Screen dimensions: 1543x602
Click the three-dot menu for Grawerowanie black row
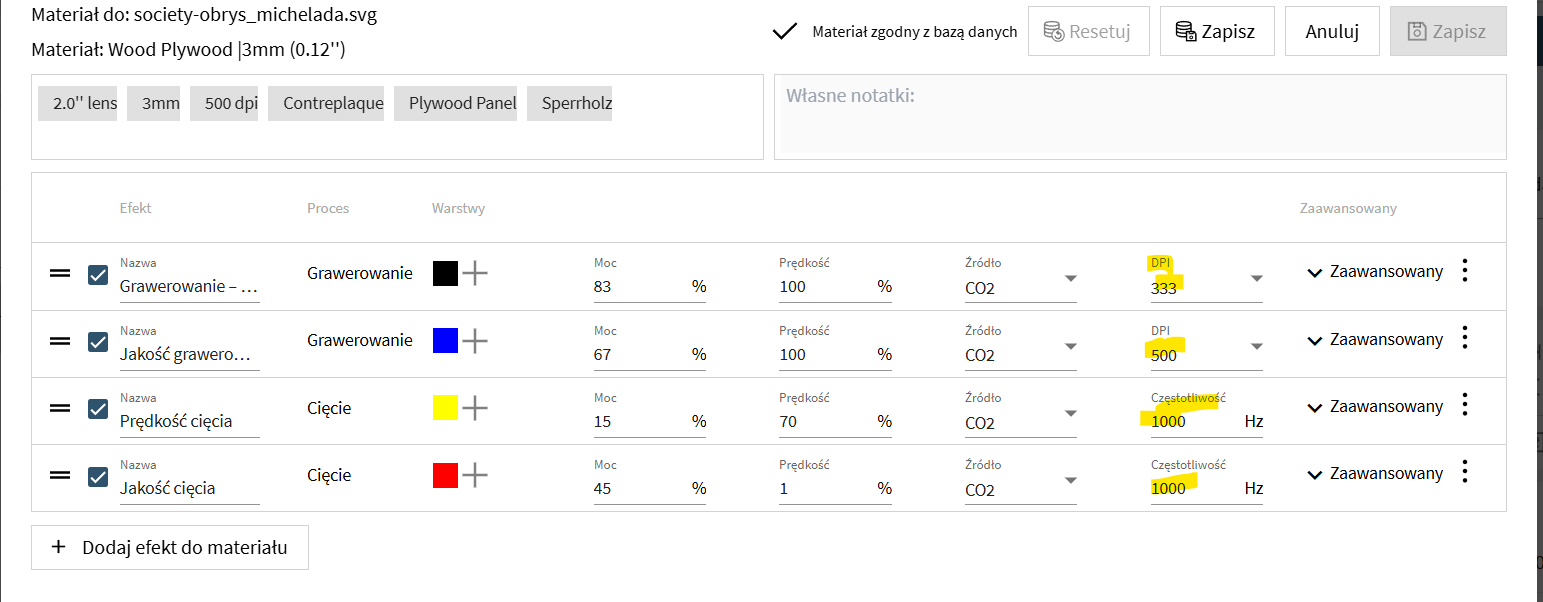pyautogui.click(x=1465, y=271)
